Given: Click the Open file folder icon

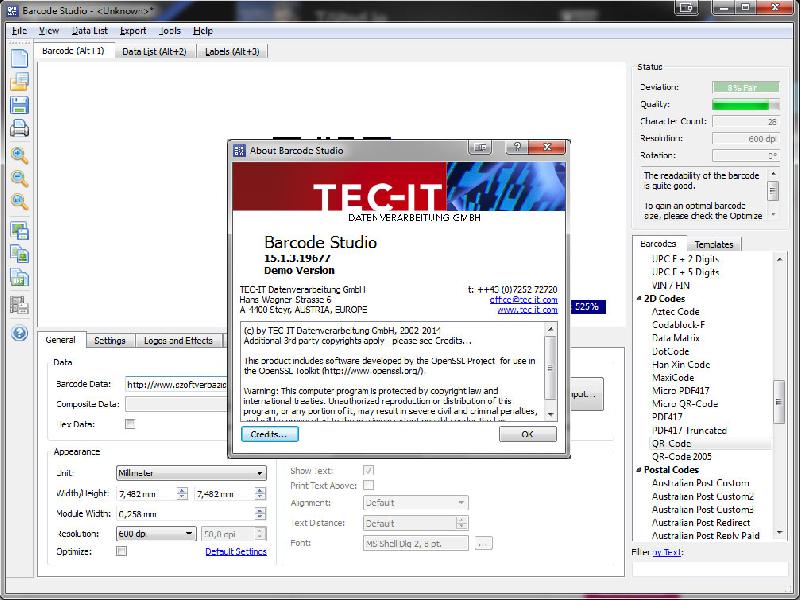Looking at the screenshot, I should (19, 82).
